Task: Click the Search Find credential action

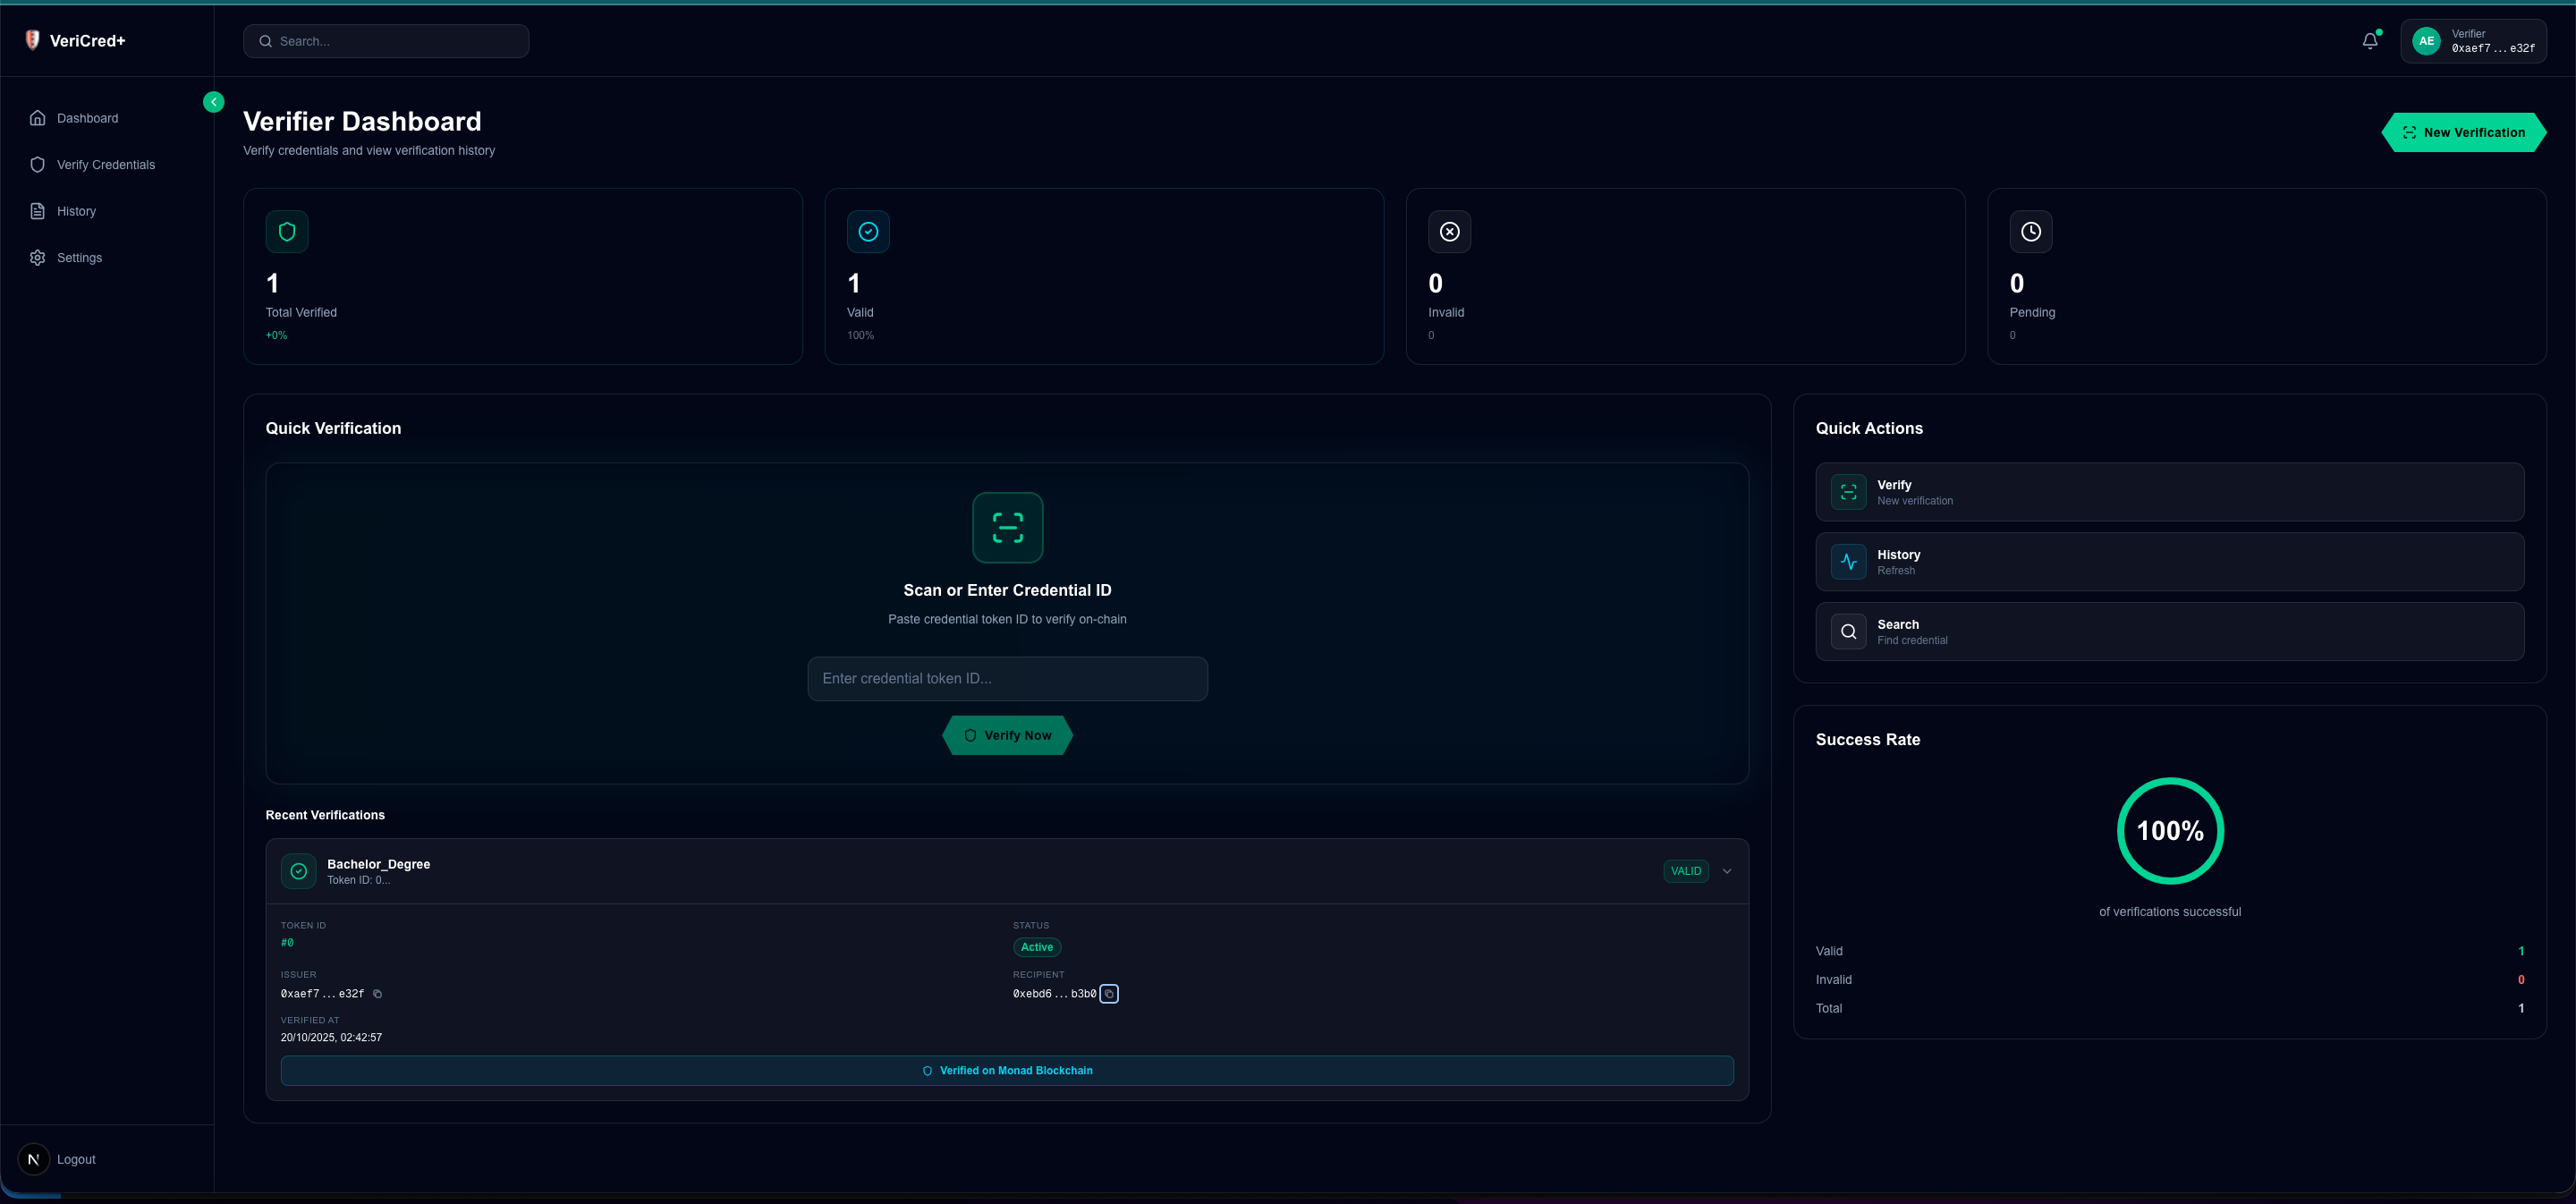Action: point(2169,632)
